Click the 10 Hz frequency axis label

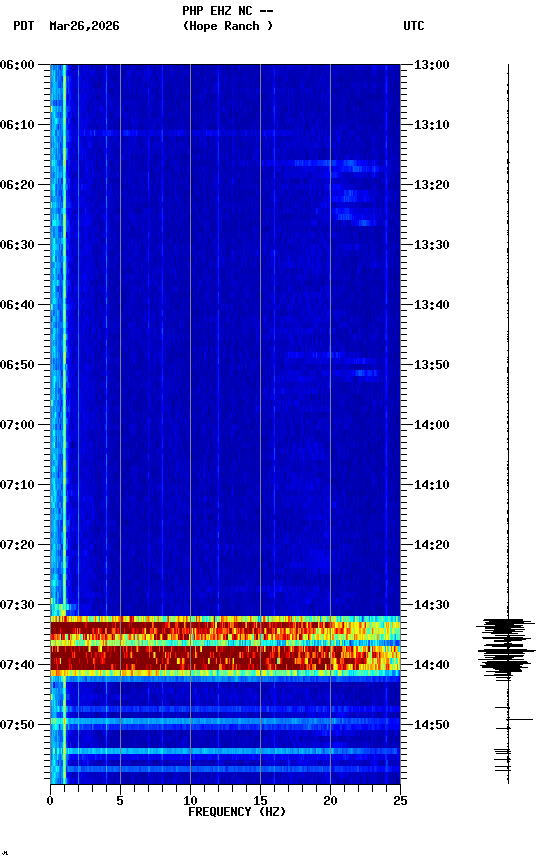point(190,801)
